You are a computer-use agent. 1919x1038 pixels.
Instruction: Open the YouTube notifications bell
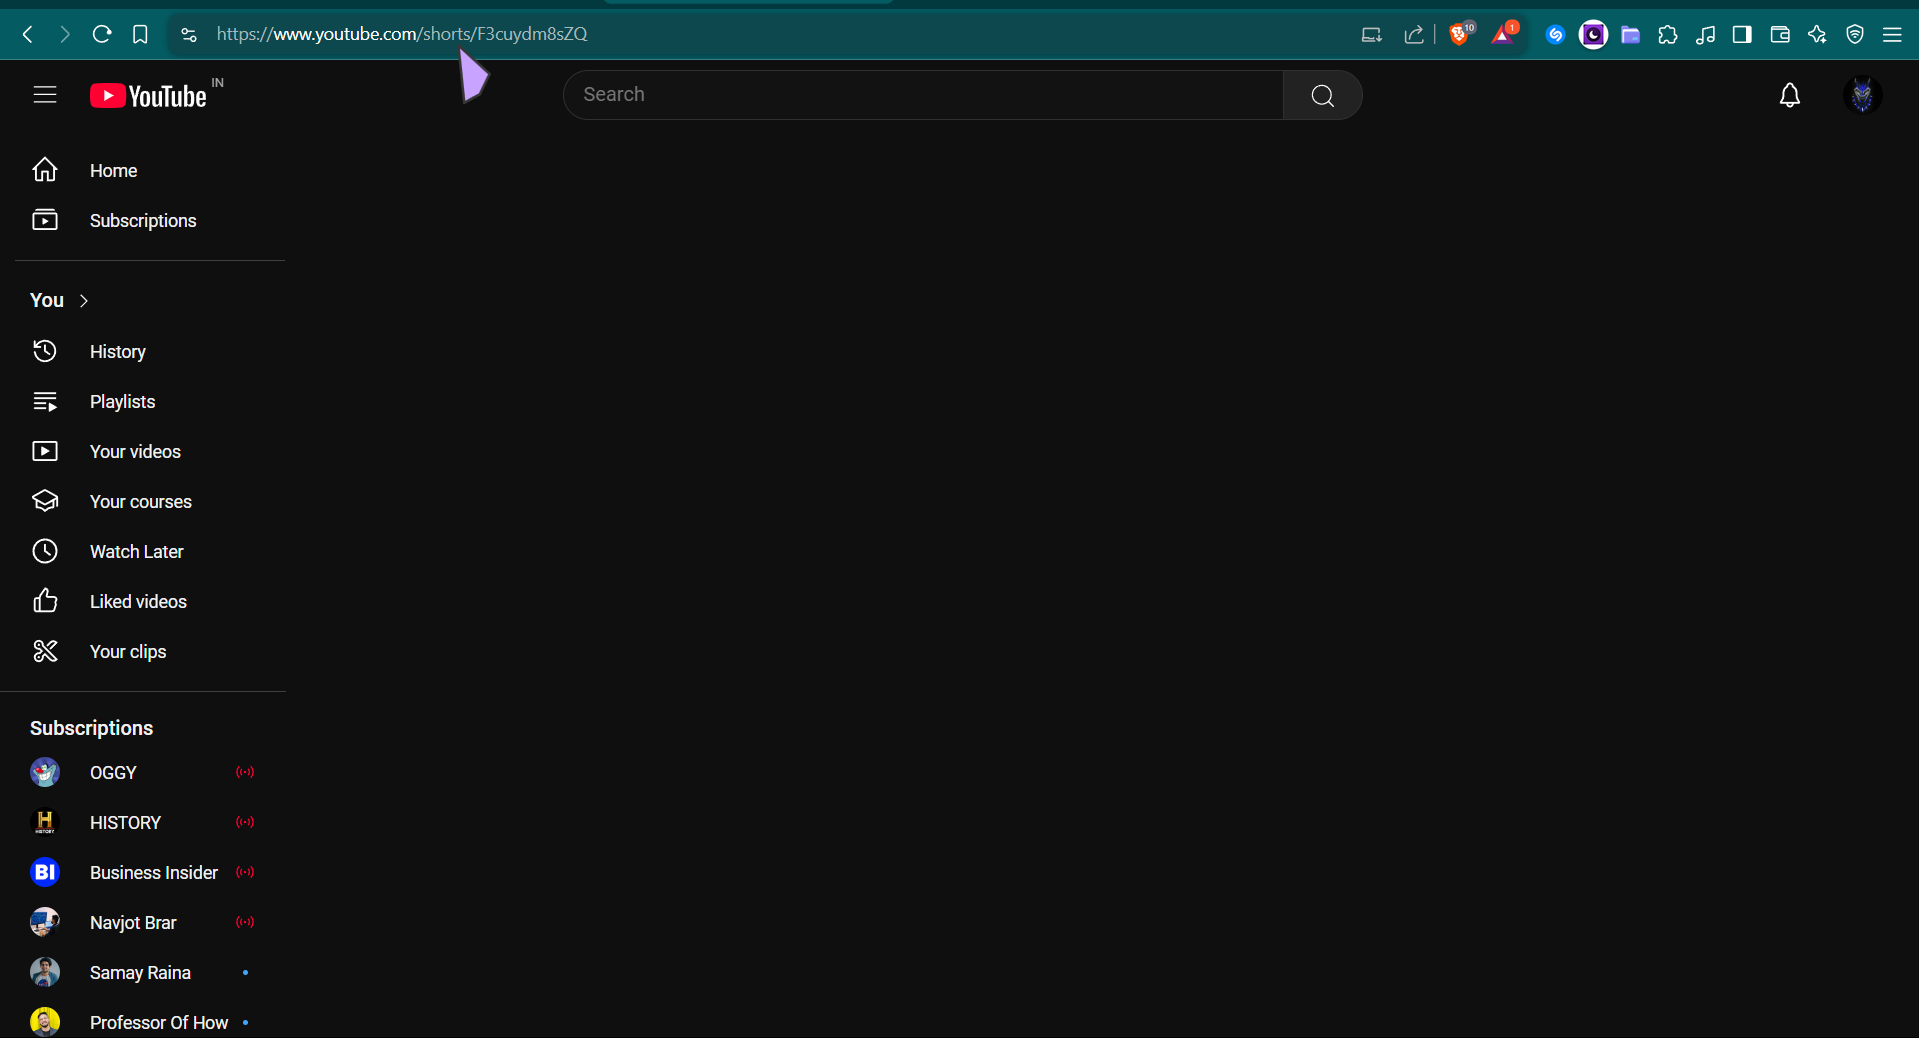1789,95
